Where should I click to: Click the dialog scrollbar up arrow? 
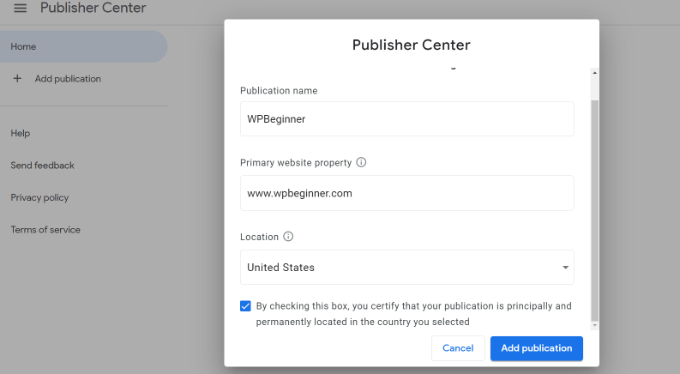tap(595, 73)
